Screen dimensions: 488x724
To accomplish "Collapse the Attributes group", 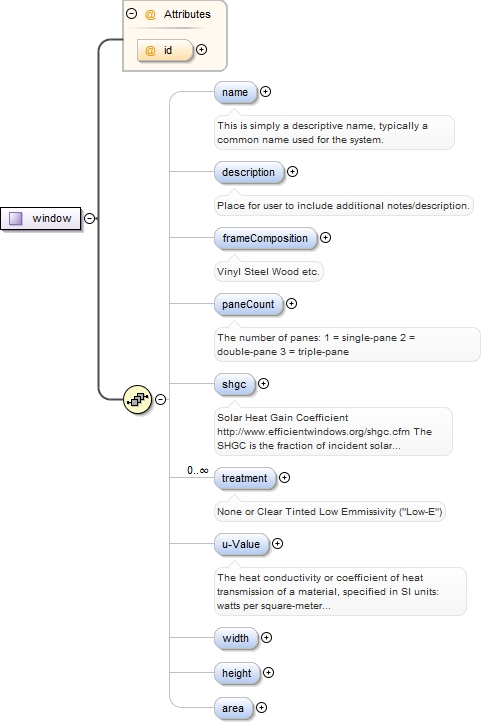I will pyautogui.click(x=132, y=14).
